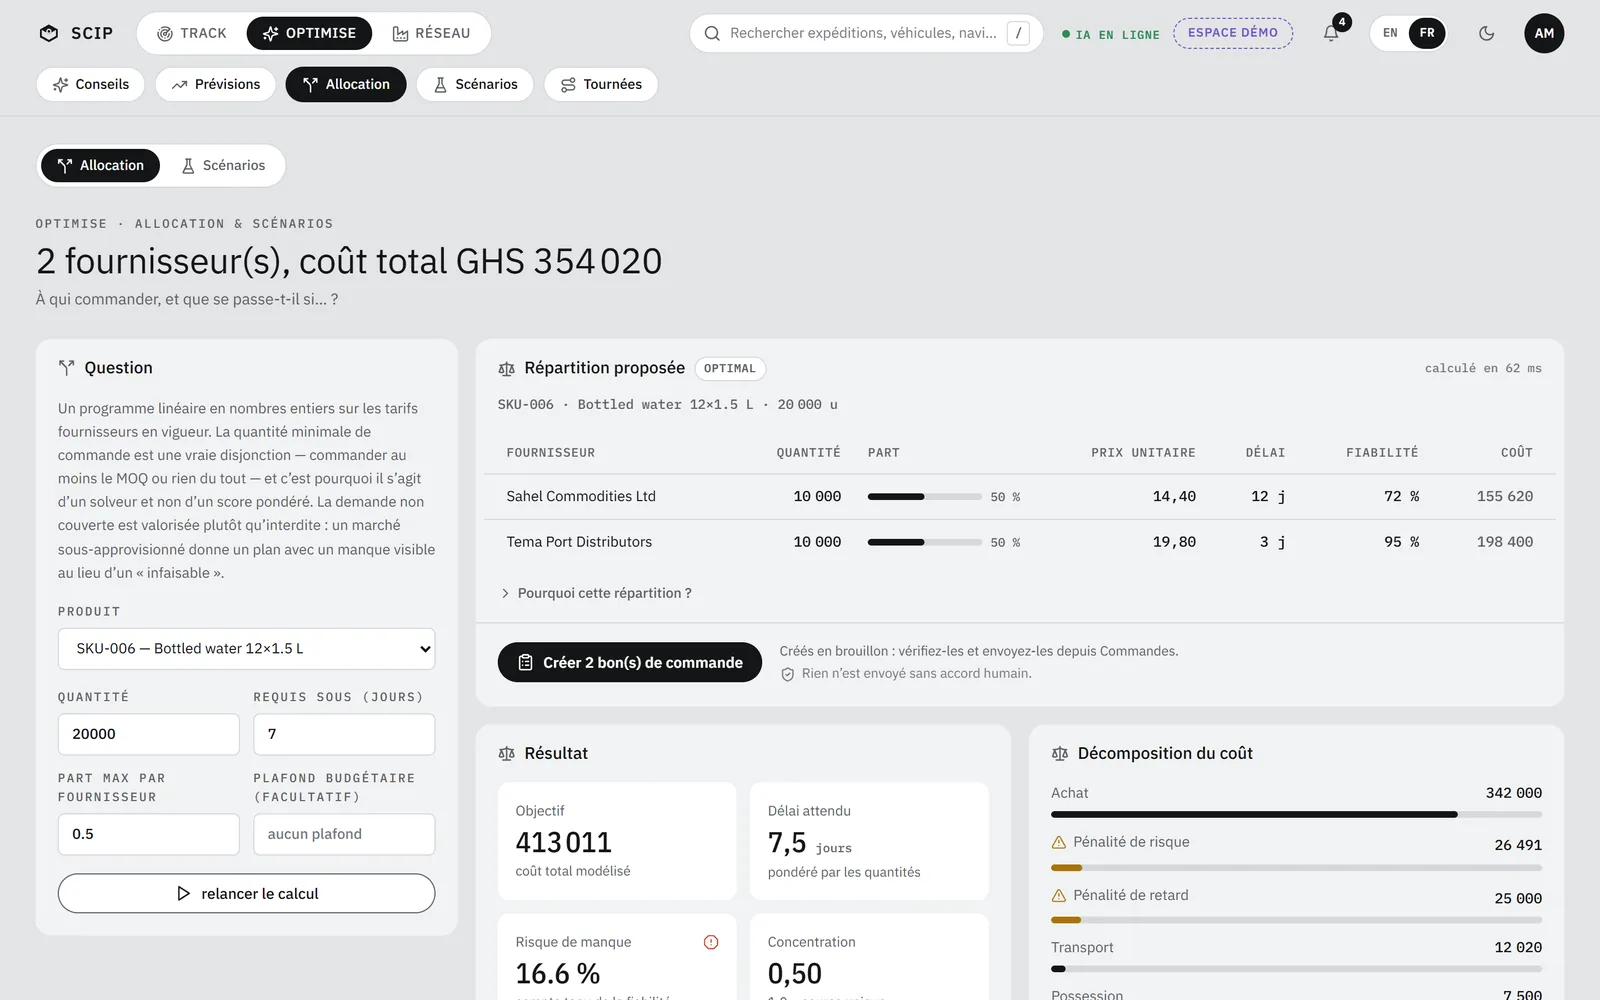Screen dimensions: 1600x1000
Task: Click 'relancer le calcul' button
Action: tap(246, 893)
